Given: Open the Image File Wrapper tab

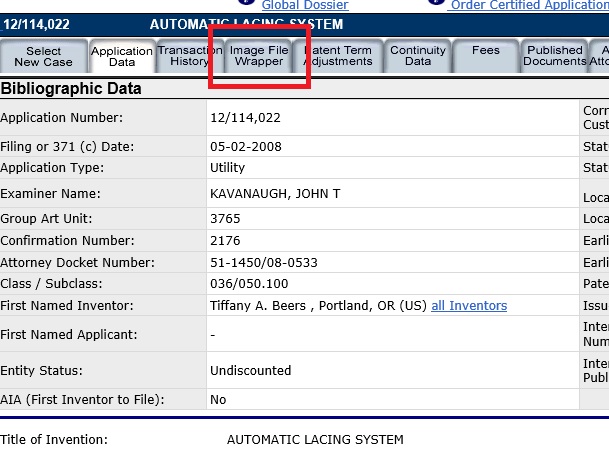Looking at the screenshot, I should coord(259,56).
